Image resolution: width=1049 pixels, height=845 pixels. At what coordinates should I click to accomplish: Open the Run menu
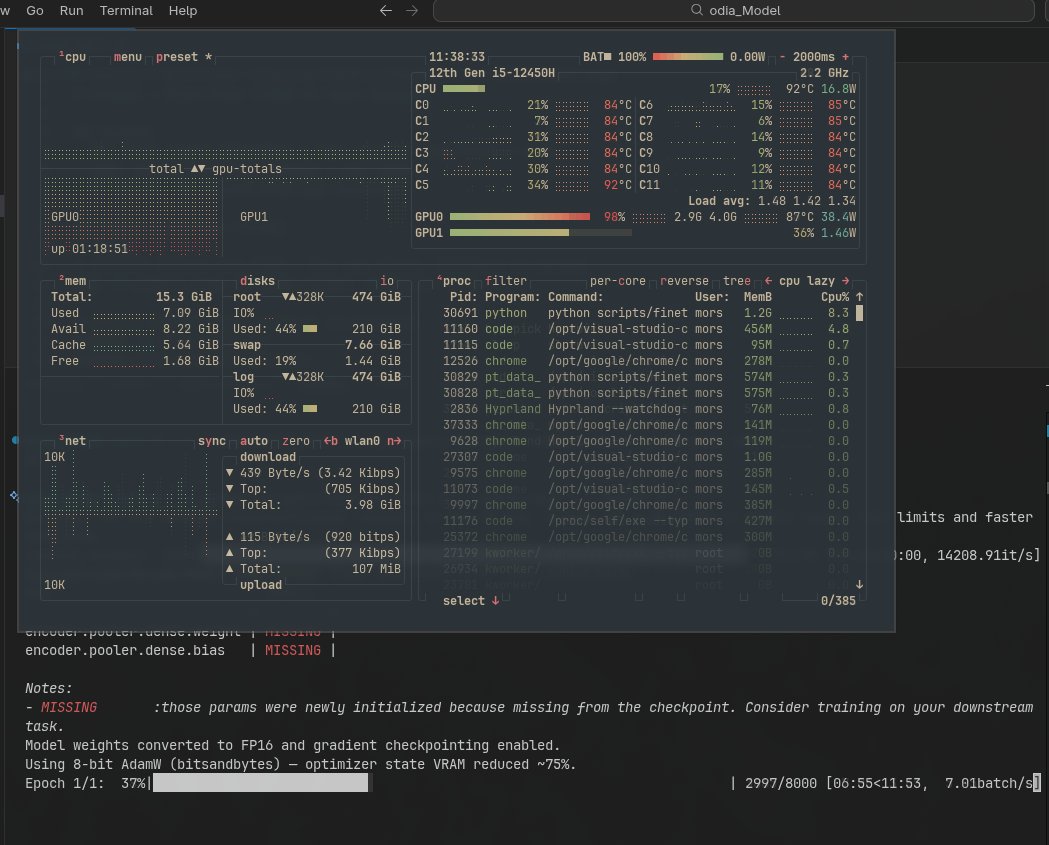click(x=72, y=11)
